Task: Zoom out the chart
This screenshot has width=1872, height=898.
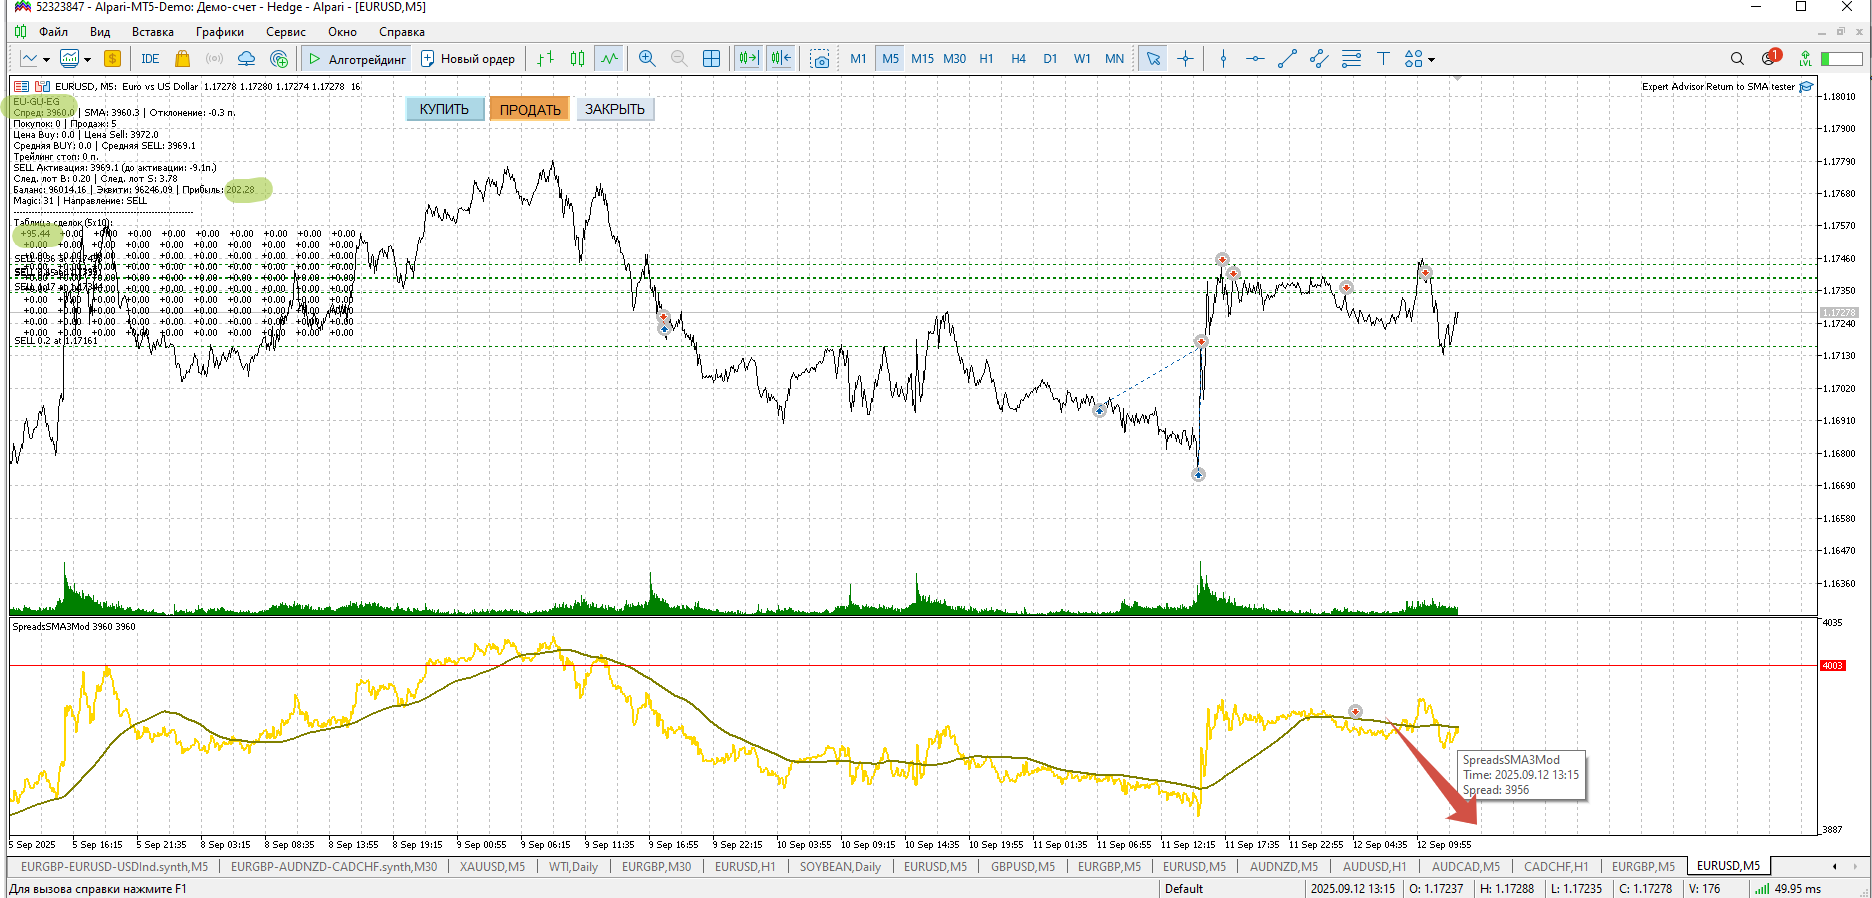Action: (x=679, y=59)
